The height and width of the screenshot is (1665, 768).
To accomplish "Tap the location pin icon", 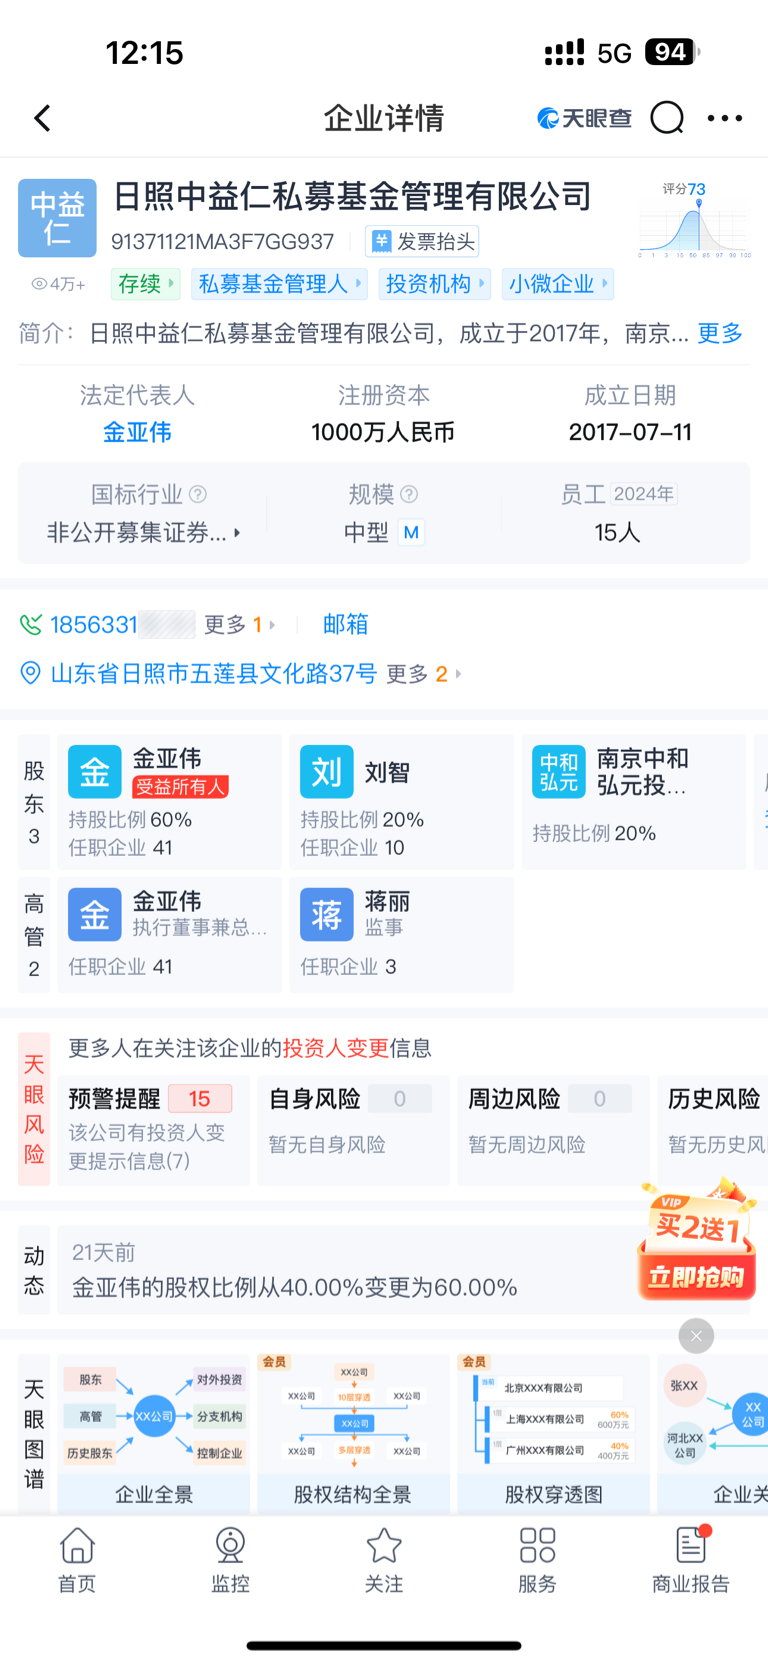I will (x=31, y=673).
